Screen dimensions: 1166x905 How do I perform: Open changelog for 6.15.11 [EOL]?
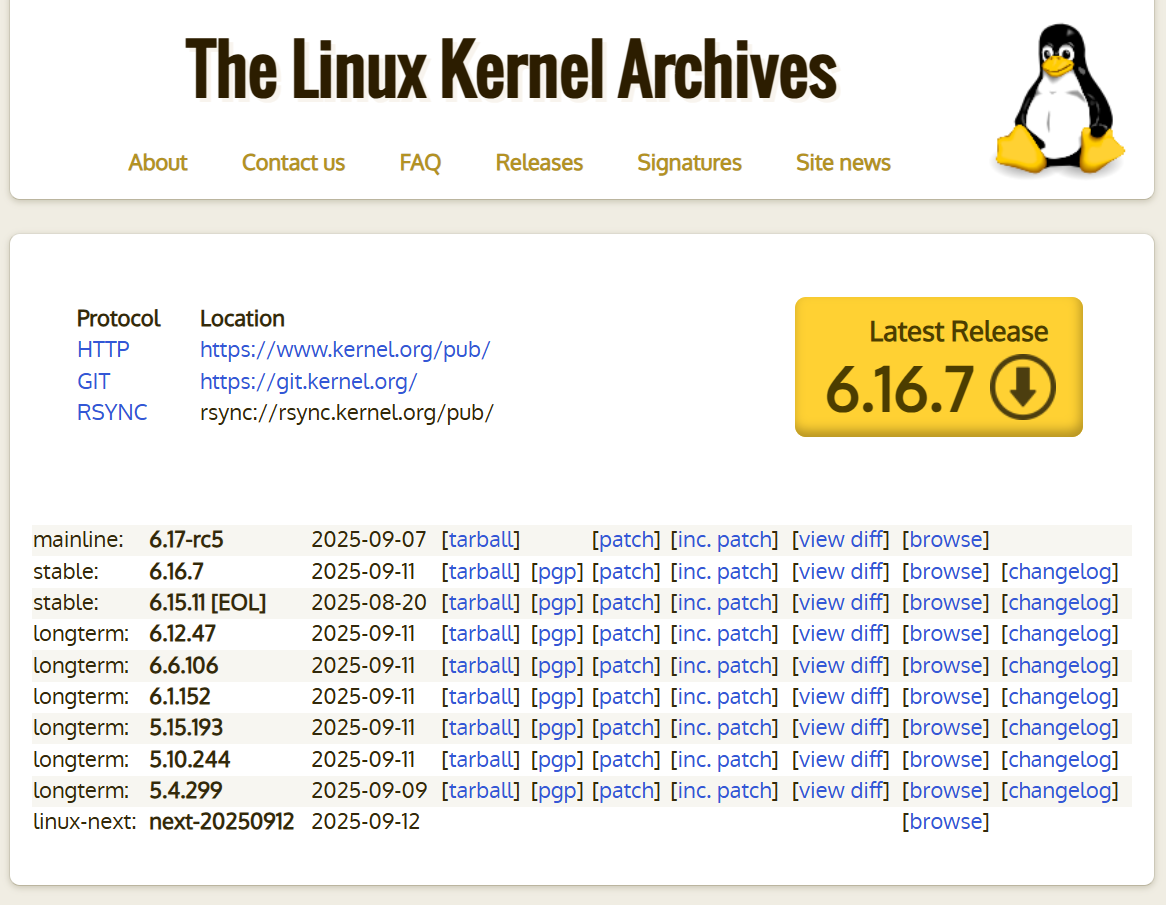pos(1060,603)
